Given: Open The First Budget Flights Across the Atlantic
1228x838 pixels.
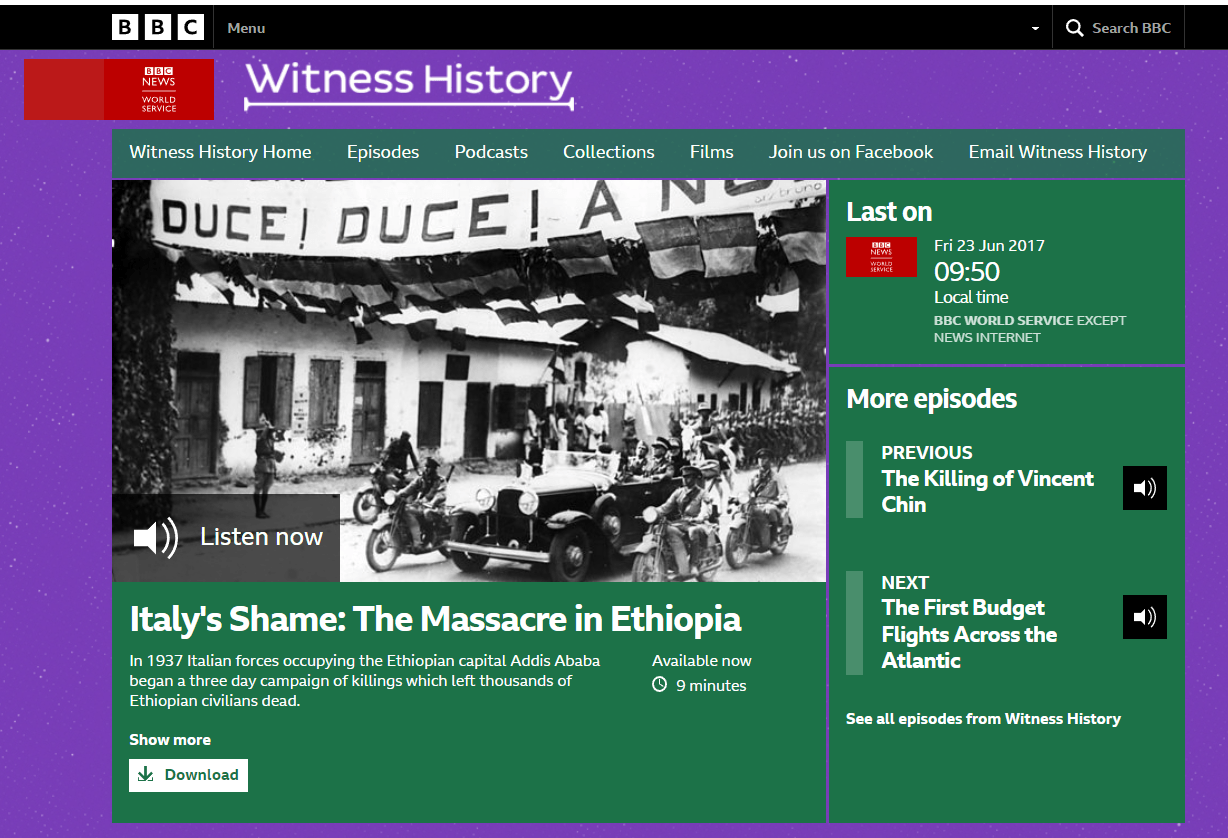Looking at the screenshot, I should click(x=969, y=634).
